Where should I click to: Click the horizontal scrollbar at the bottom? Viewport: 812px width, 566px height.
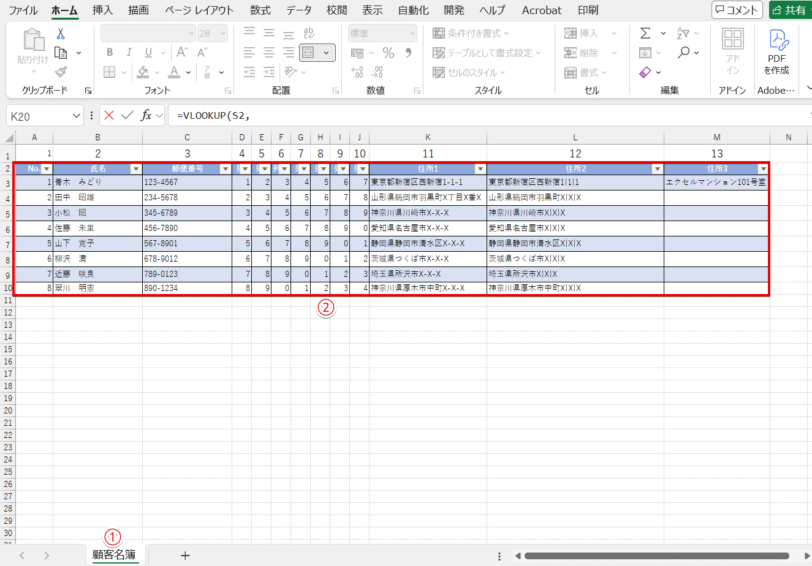click(640, 555)
